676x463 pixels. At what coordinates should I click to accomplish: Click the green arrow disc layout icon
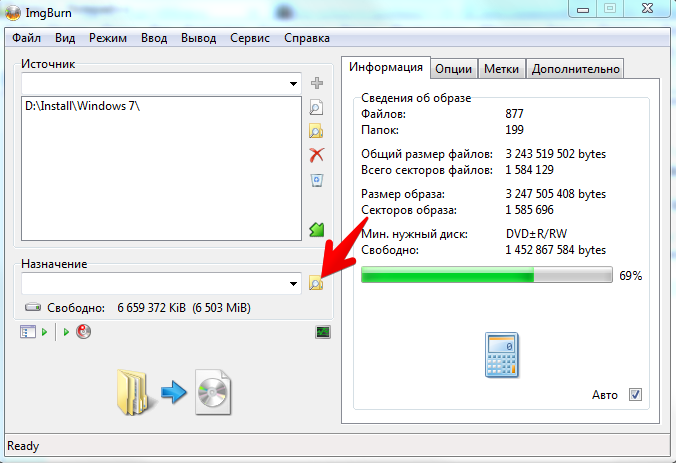pos(317,229)
